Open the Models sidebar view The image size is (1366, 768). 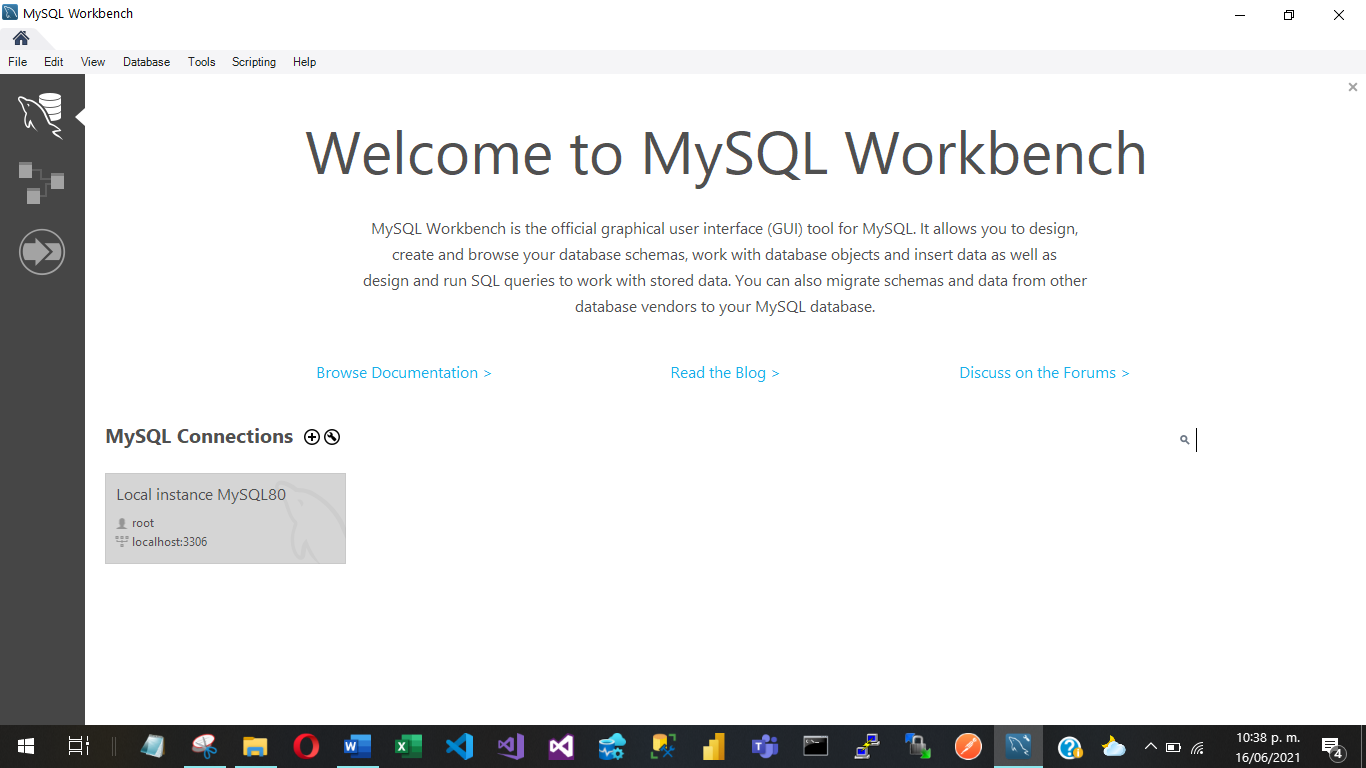pyautogui.click(x=41, y=183)
